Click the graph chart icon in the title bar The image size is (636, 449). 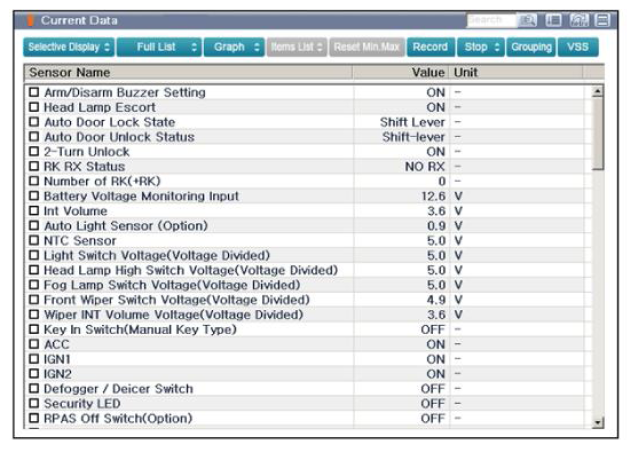[x=579, y=20]
